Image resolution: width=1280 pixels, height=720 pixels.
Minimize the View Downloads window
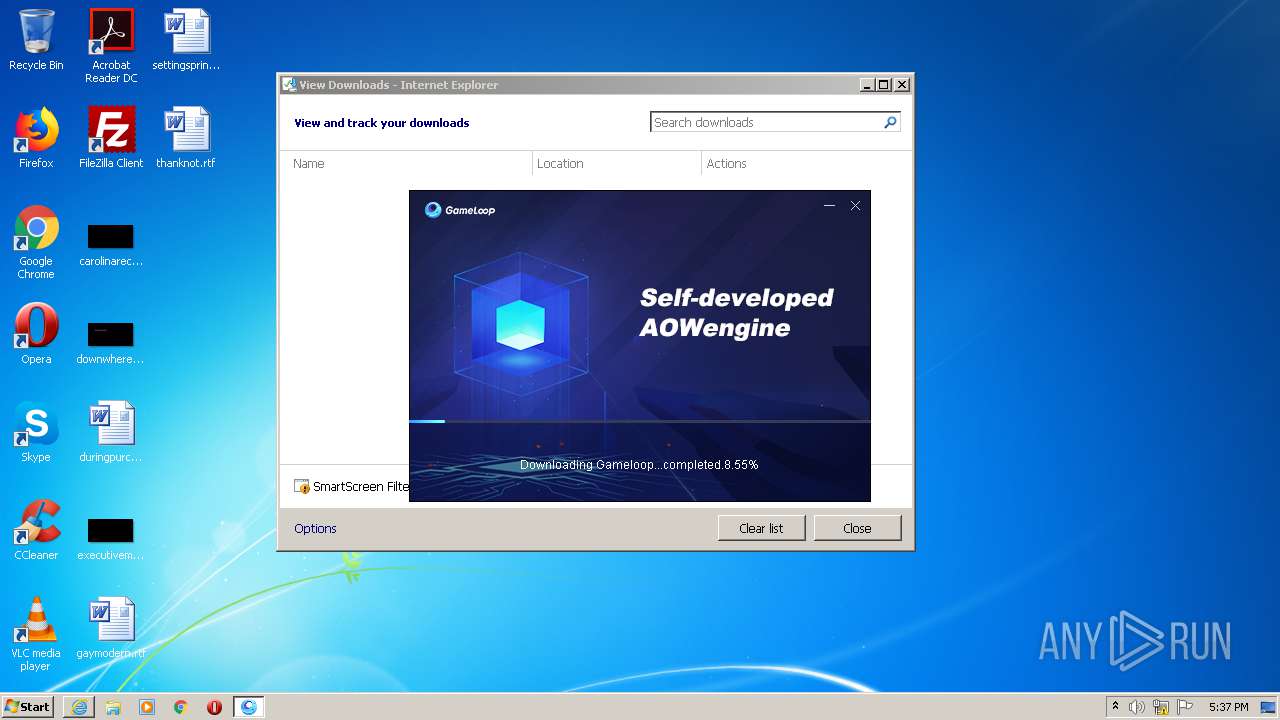867,85
